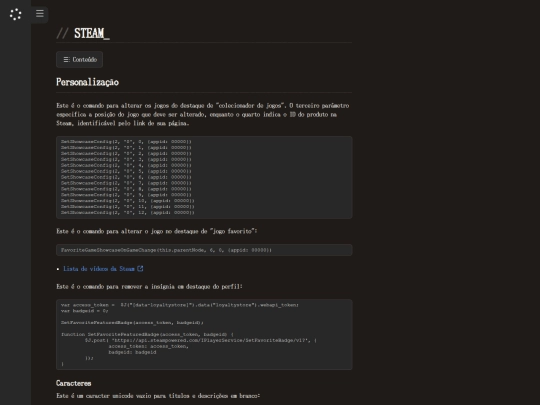Expand the Conteúdo table of contents
This screenshot has height=405, width=540.
[80, 60]
